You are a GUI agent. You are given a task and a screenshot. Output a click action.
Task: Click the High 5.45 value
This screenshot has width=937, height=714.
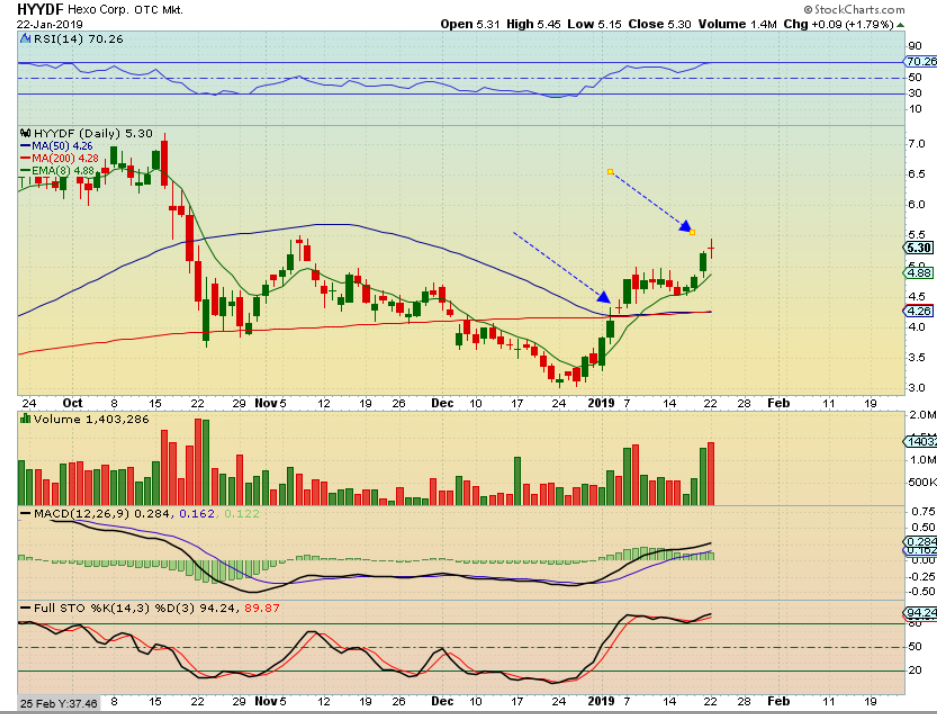(534, 24)
